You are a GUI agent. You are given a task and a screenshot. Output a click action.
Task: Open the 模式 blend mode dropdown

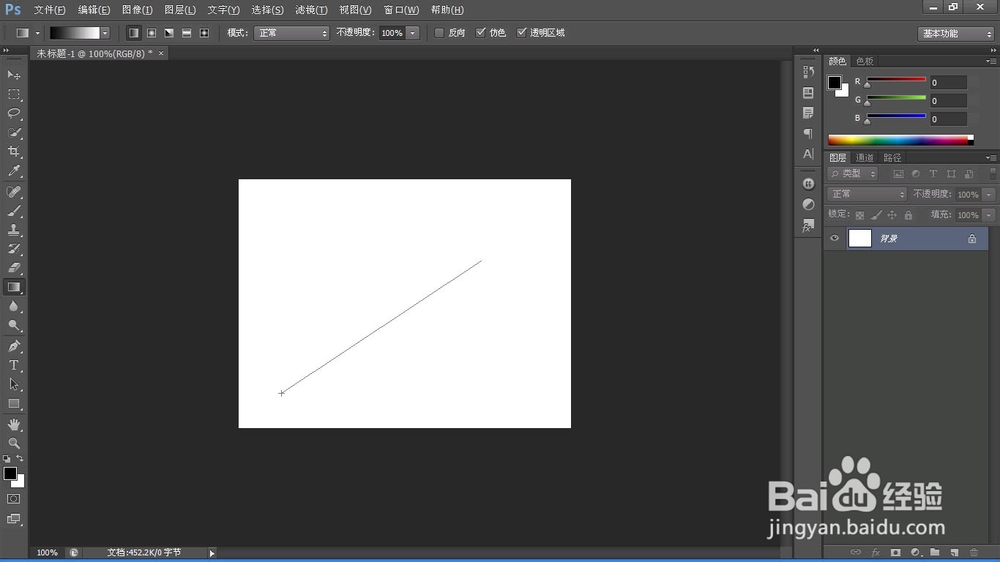pyautogui.click(x=291, y=33)
